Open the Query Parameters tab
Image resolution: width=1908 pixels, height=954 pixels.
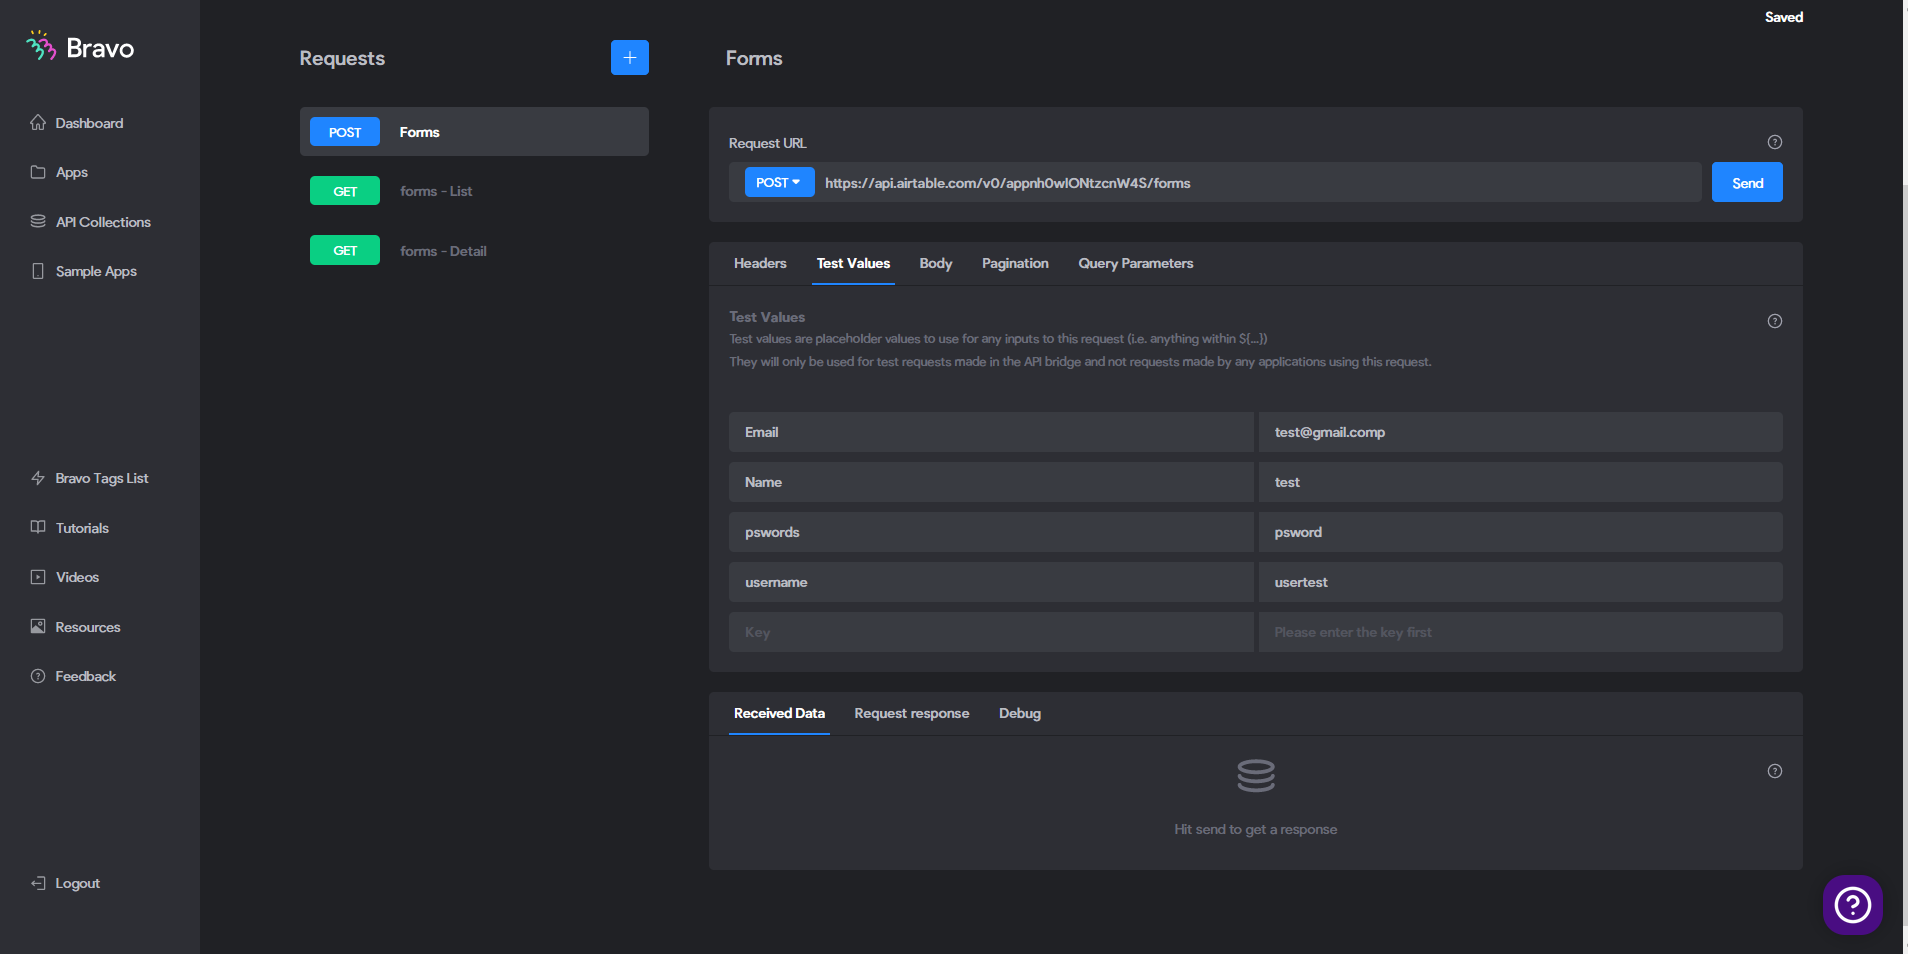coord(1136,263)
